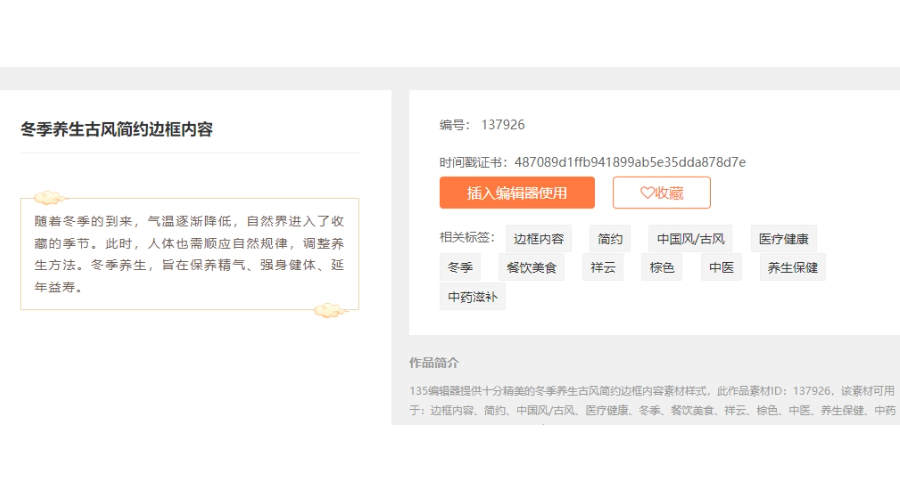Open the 祥云 tag
900x500 pixels.
point(603,268)
